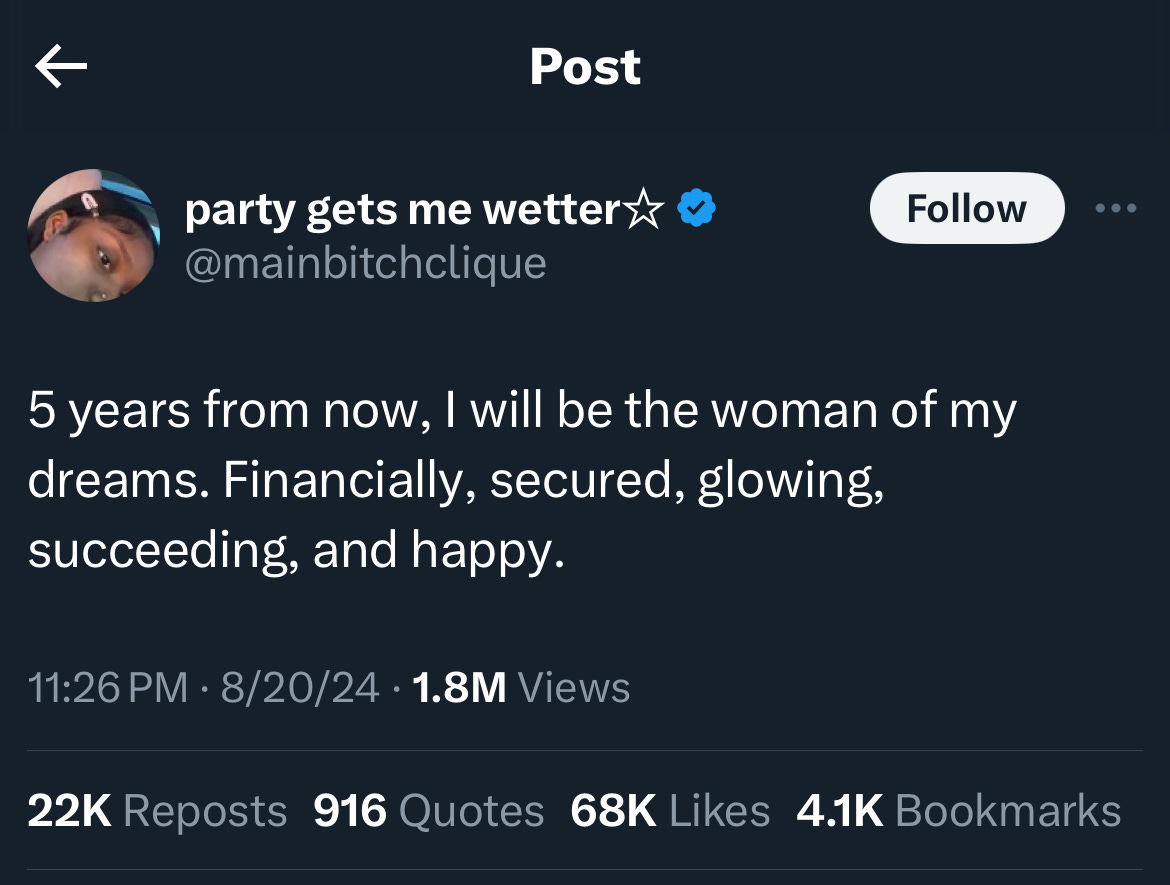The image size is (1170, 885).
Task: Tap the star symbol after the display name
Action: click(645, 210)
